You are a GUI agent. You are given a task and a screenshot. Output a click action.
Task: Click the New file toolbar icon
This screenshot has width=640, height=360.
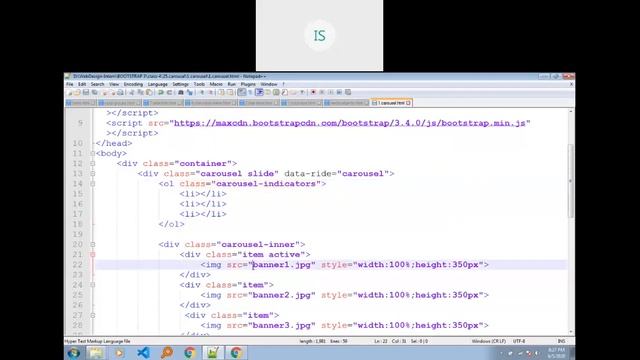tap(70, 93)
